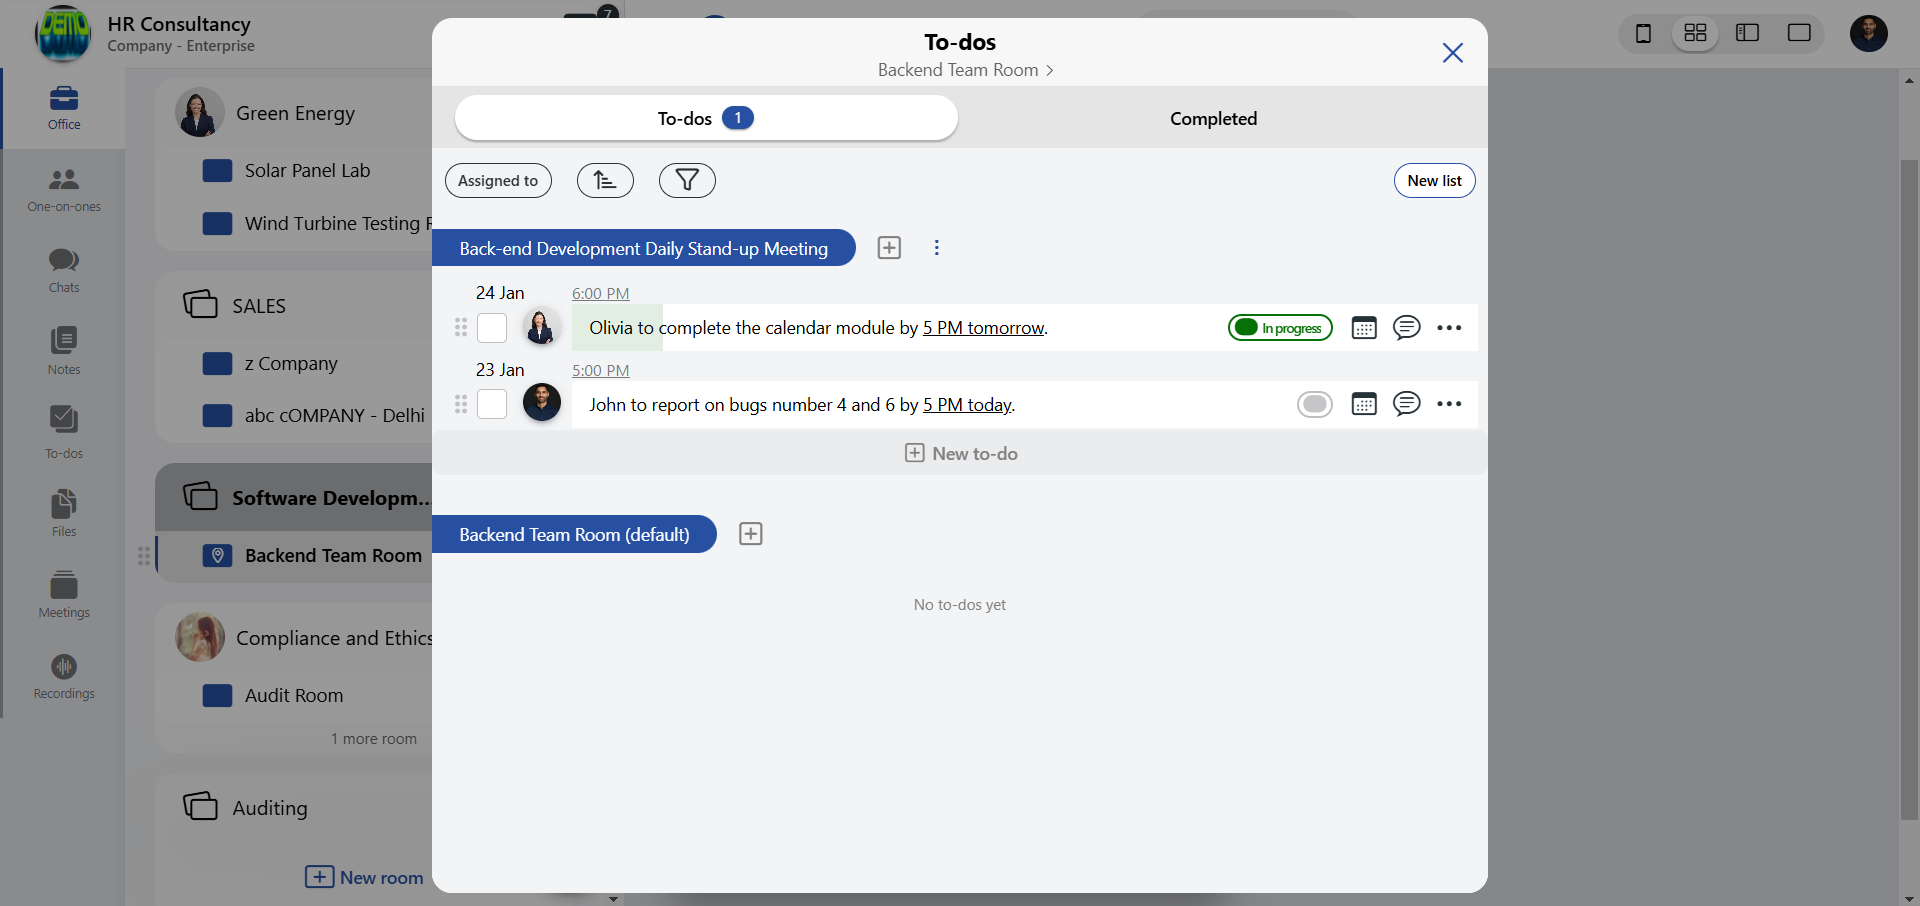Open To-dos in sidebar

[x=64, y=432]
